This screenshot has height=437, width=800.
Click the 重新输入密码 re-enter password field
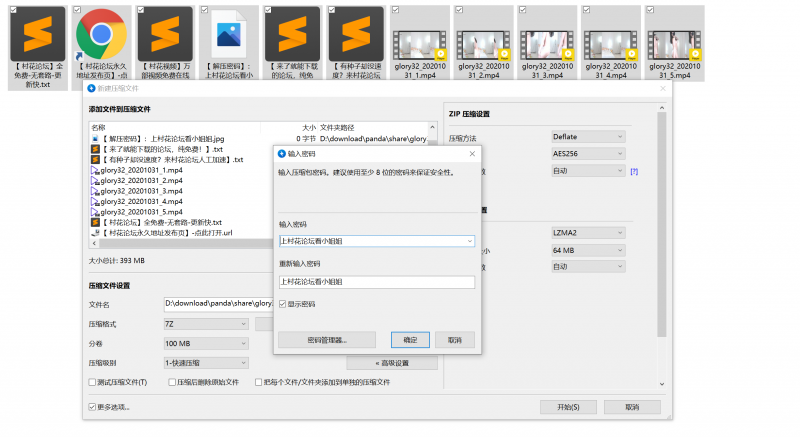pos(376,282)
